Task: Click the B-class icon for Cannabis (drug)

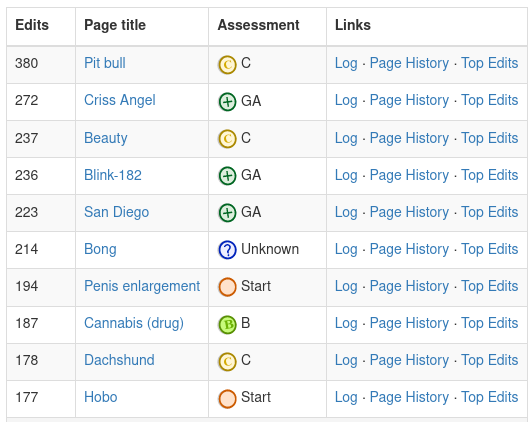Action: [227, 324]
